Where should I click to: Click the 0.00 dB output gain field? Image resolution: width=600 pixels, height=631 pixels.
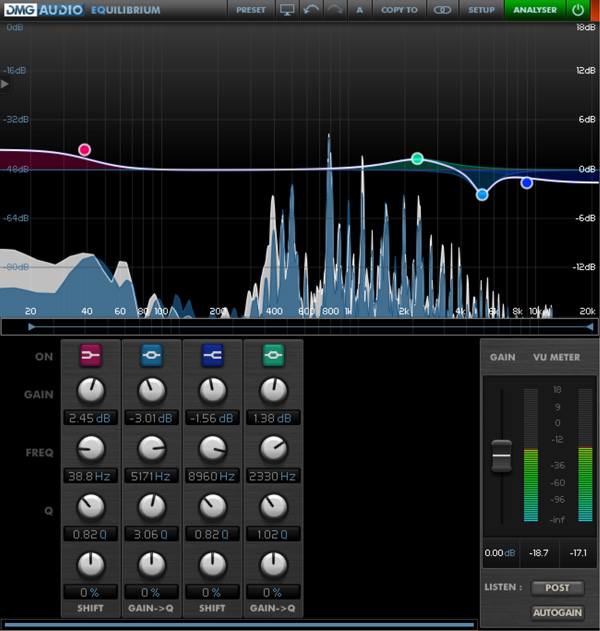coord(500,553)
